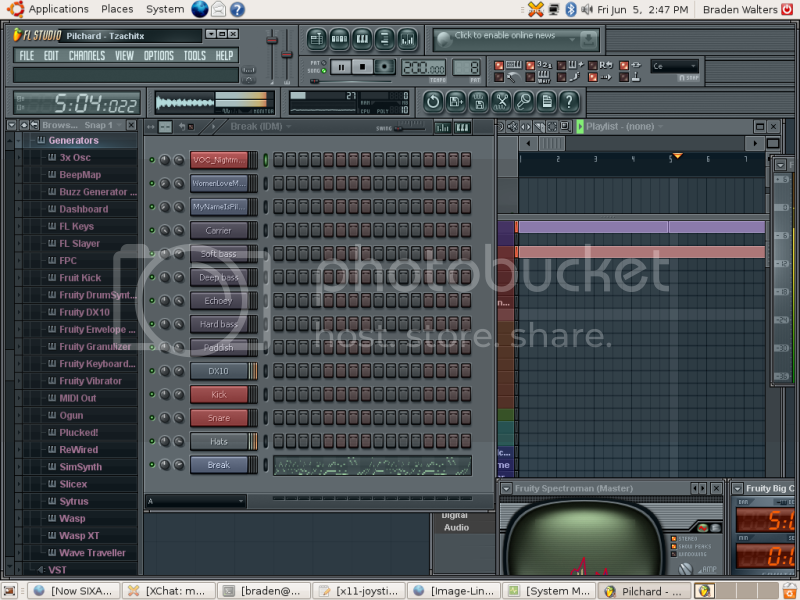Open the TOOLS menu
This screenshot has height=600, width=800.
pyautogui.click(x=195, y=56)
